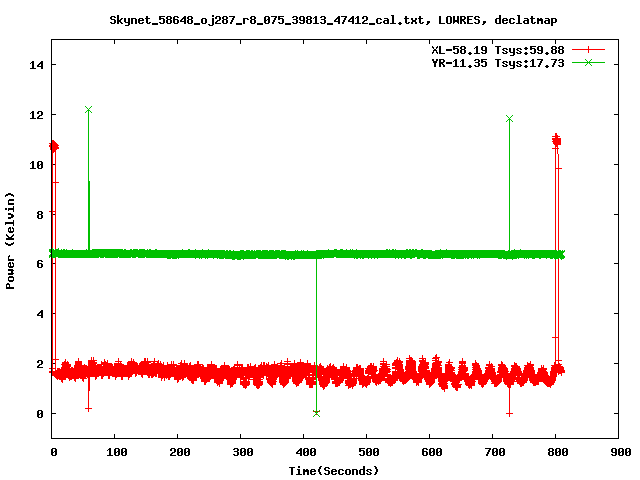
Task: Click the y-axis tick label 10
Action: pyautogui.click(x=37, y=164)
